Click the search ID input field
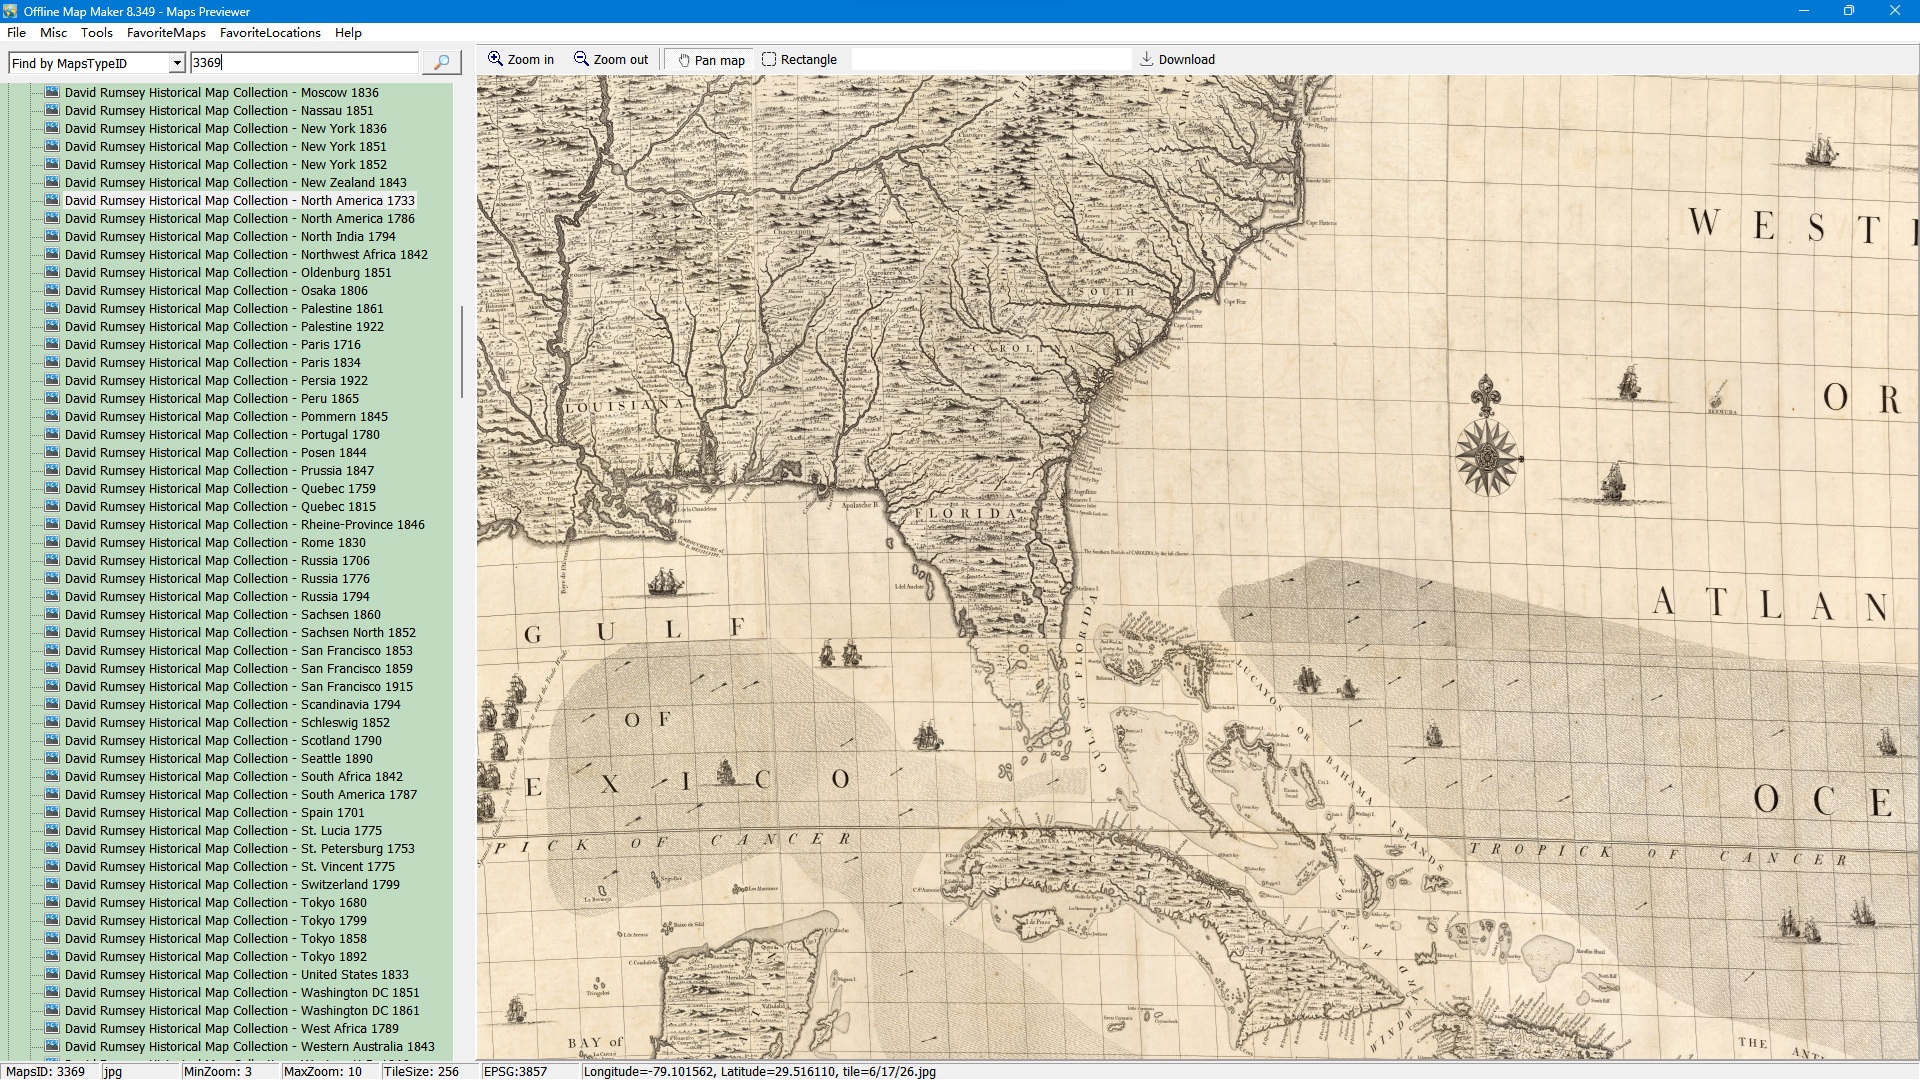 [304, 63]
